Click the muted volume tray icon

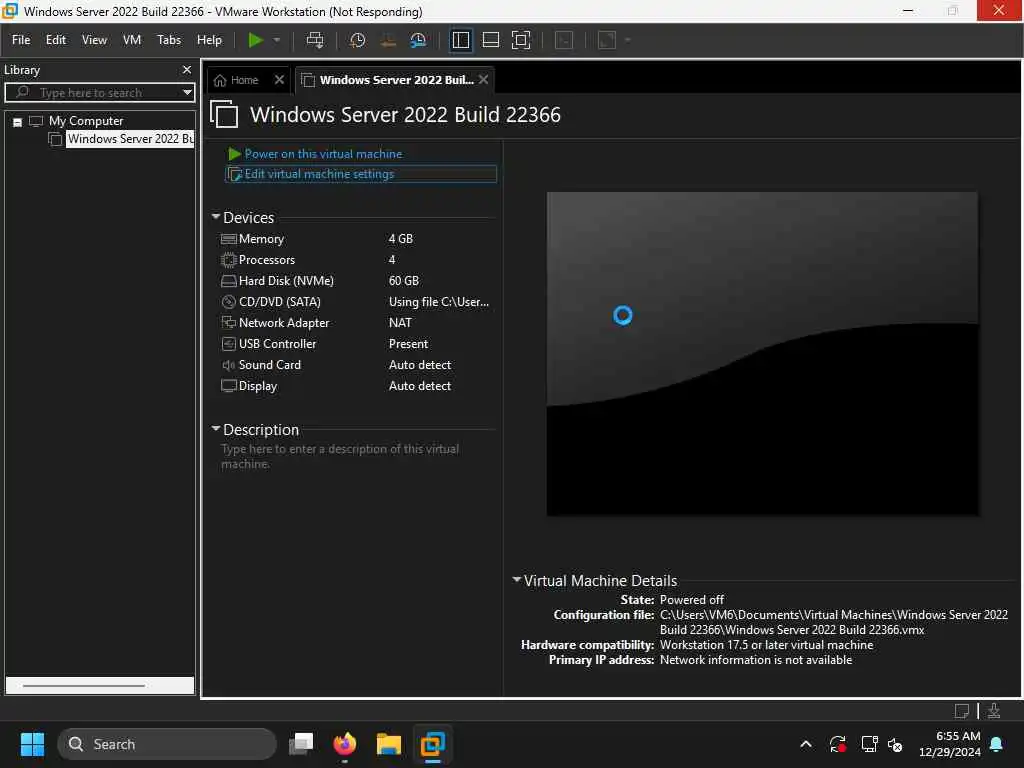[x=895, y=744]
